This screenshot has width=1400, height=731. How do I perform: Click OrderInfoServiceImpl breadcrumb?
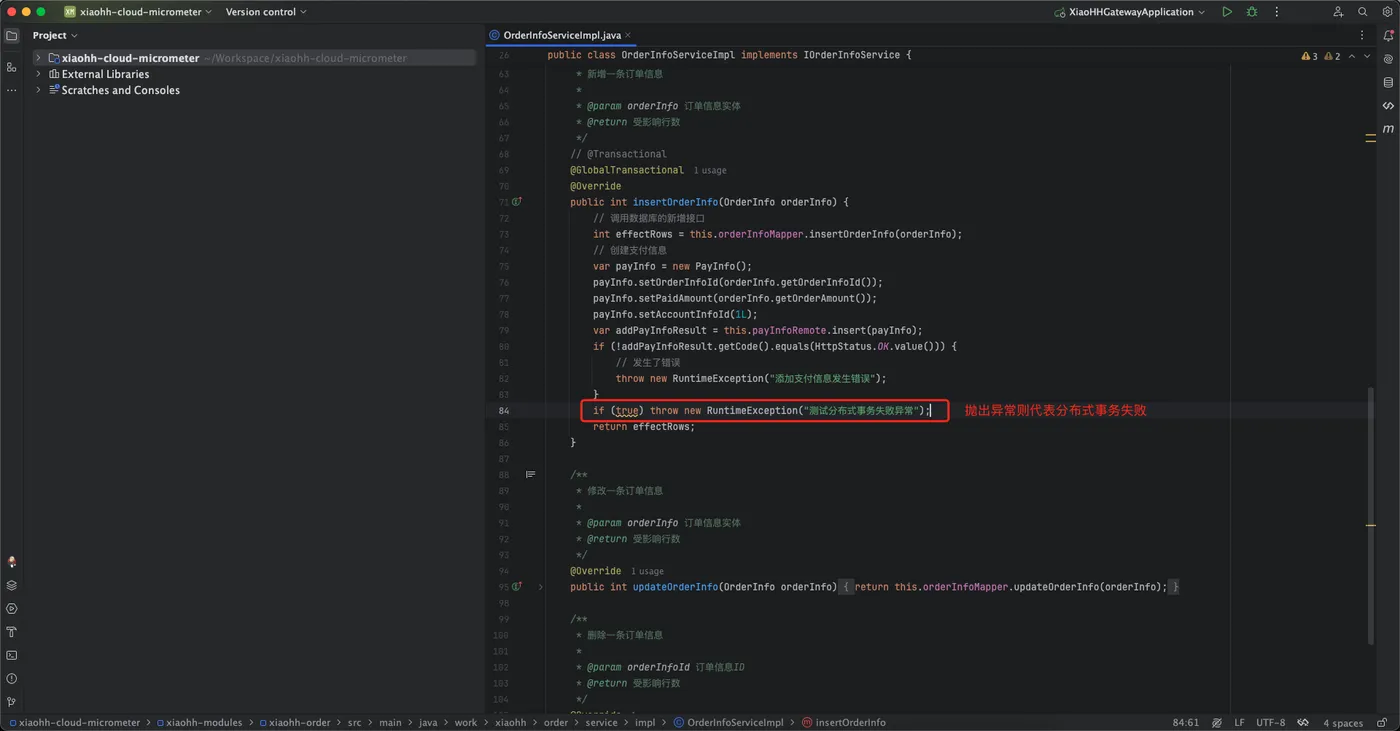coord(729,722)
